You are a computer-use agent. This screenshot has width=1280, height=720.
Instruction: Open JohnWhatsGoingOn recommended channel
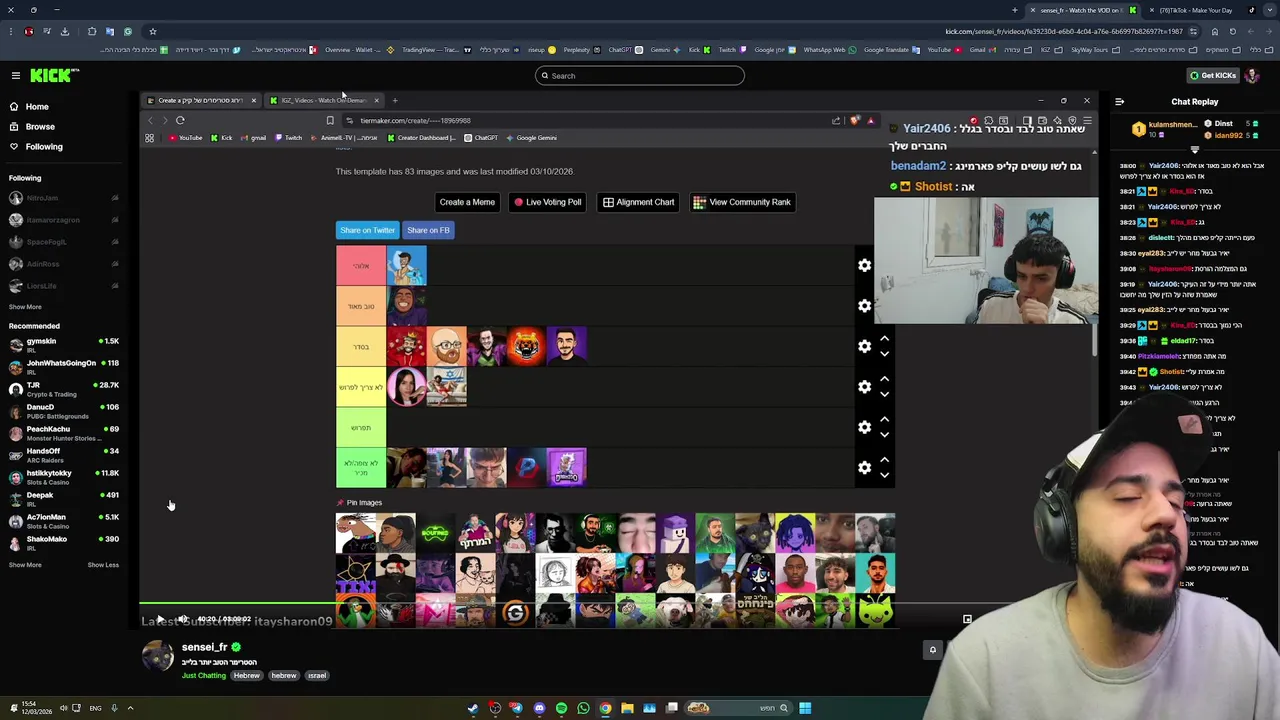pyautogui.click(x=64, y=367)
